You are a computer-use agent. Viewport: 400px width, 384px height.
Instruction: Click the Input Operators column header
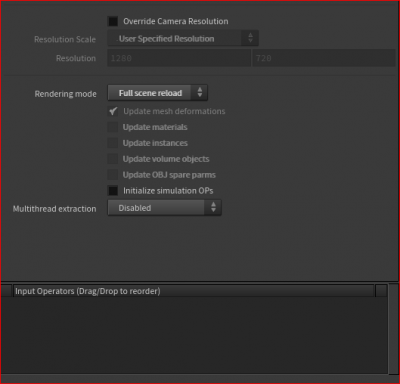(193, 291)
